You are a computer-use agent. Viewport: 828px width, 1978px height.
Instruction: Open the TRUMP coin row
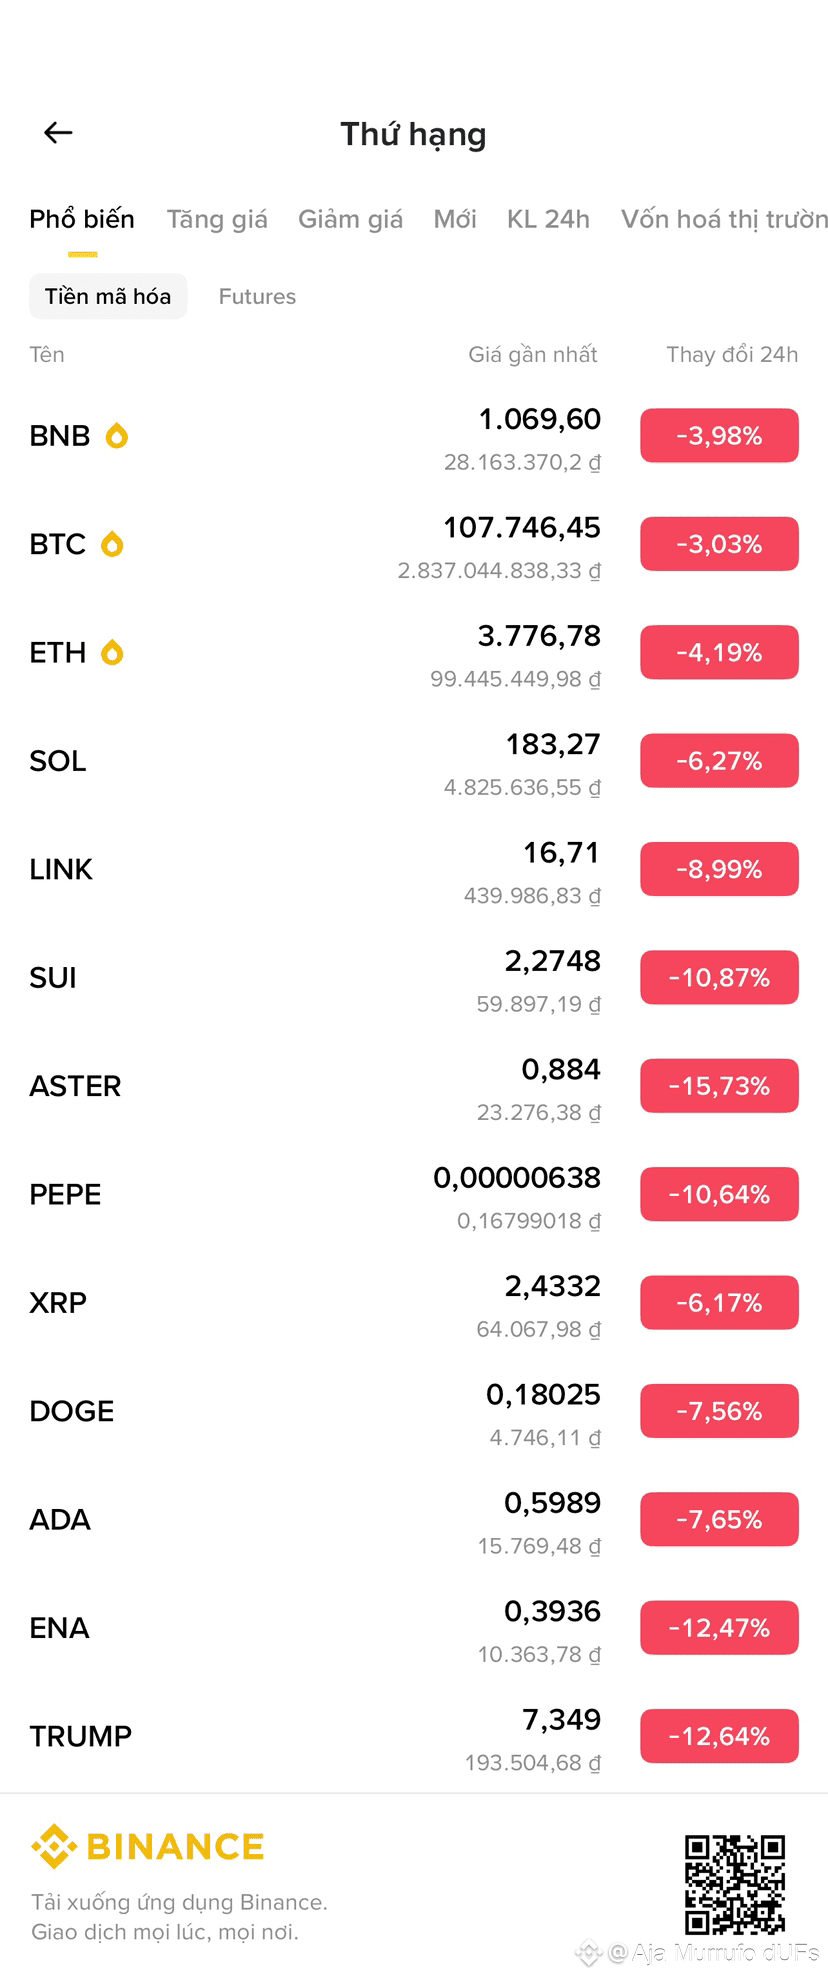414,1737
